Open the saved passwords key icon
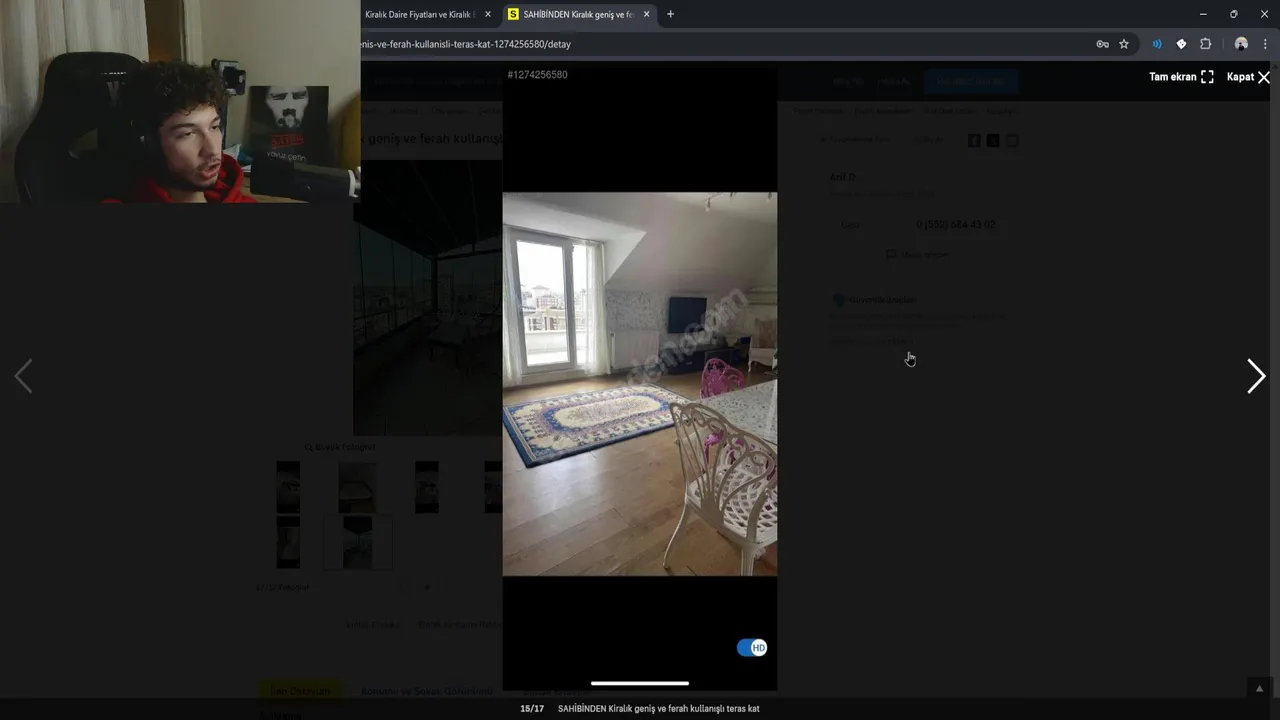 (1102, 44)
